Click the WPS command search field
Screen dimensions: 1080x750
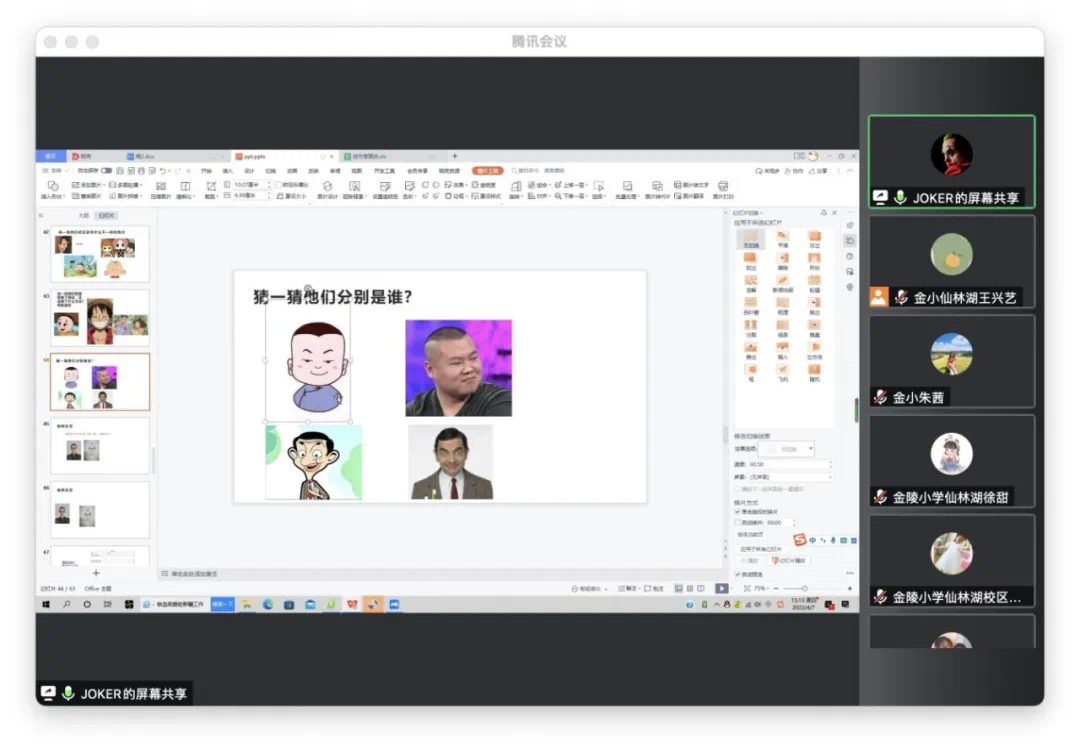[539, 170]
